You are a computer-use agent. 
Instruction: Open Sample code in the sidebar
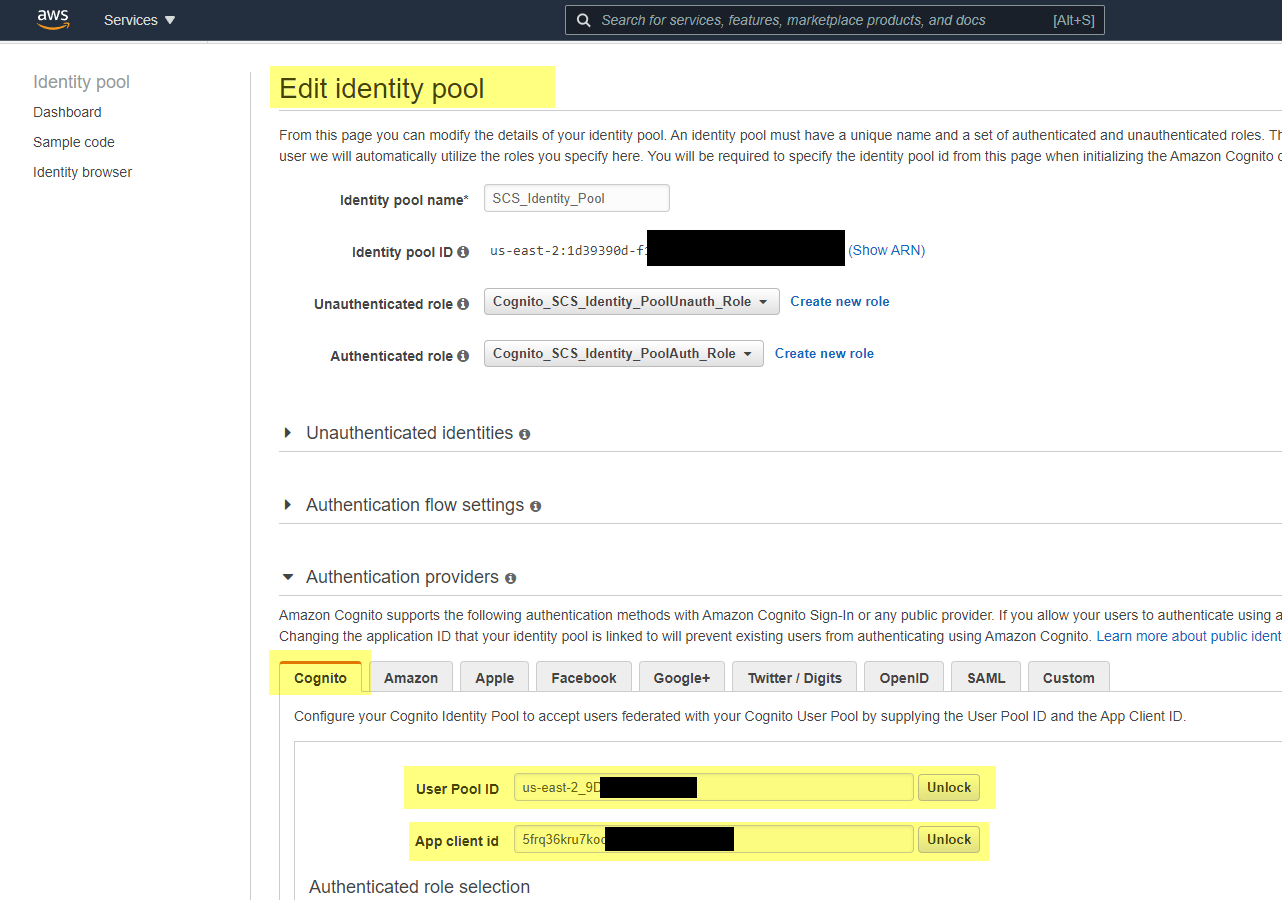(x=73, y=142)
